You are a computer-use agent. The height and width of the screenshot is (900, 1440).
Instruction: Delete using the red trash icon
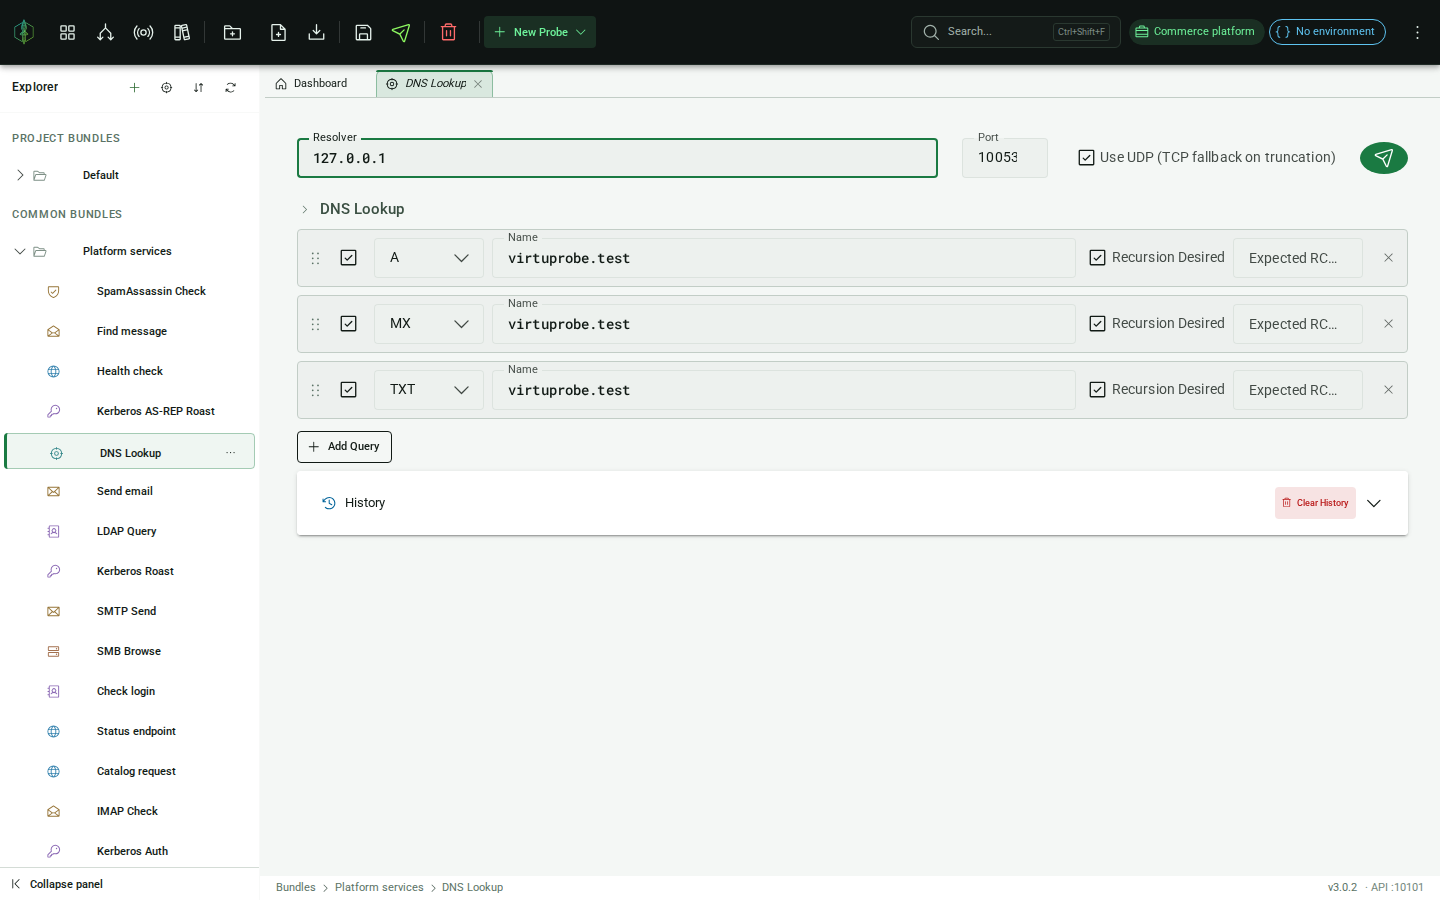(x=448, y=32)
